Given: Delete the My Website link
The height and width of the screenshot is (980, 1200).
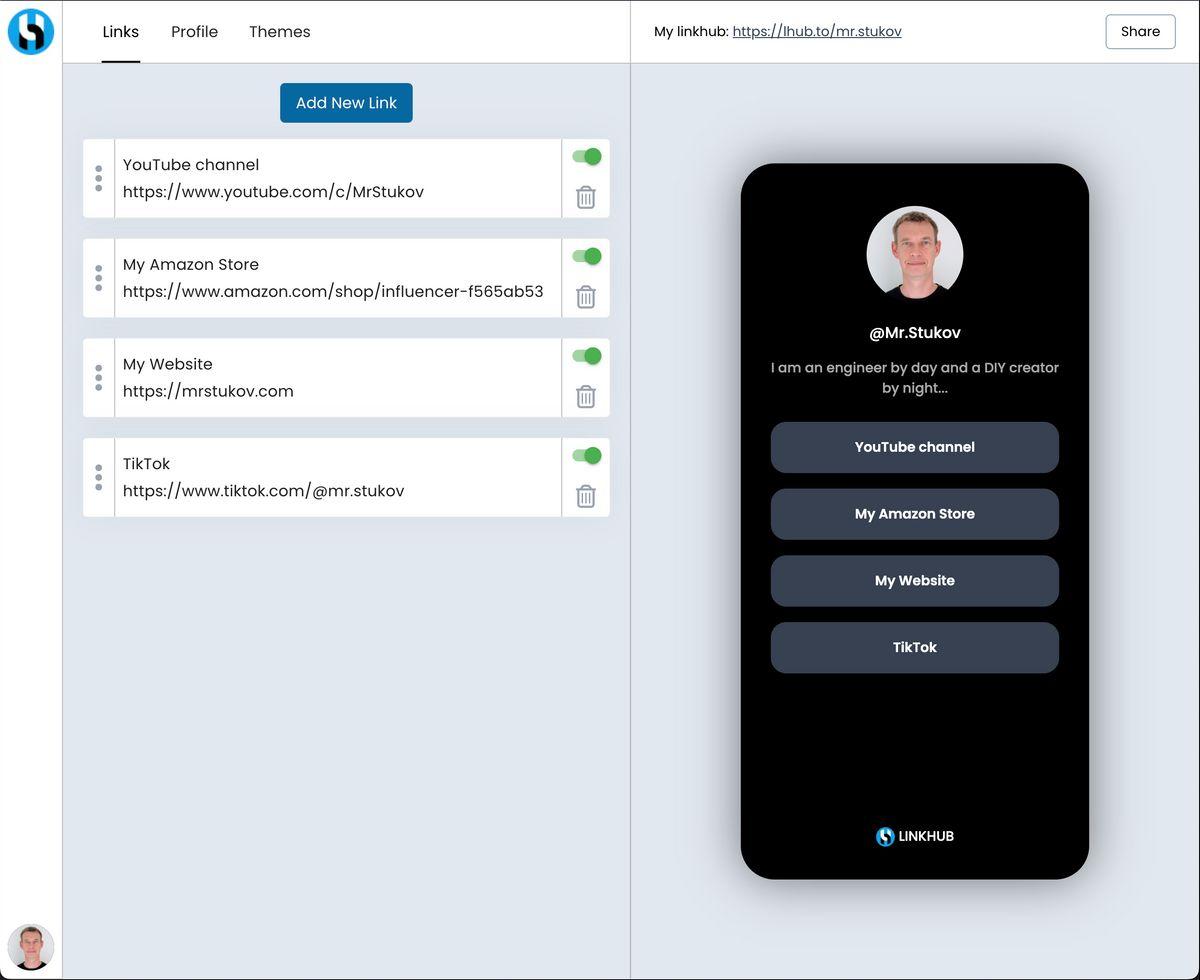Looking at the screenshot, I should coord(586,397).
